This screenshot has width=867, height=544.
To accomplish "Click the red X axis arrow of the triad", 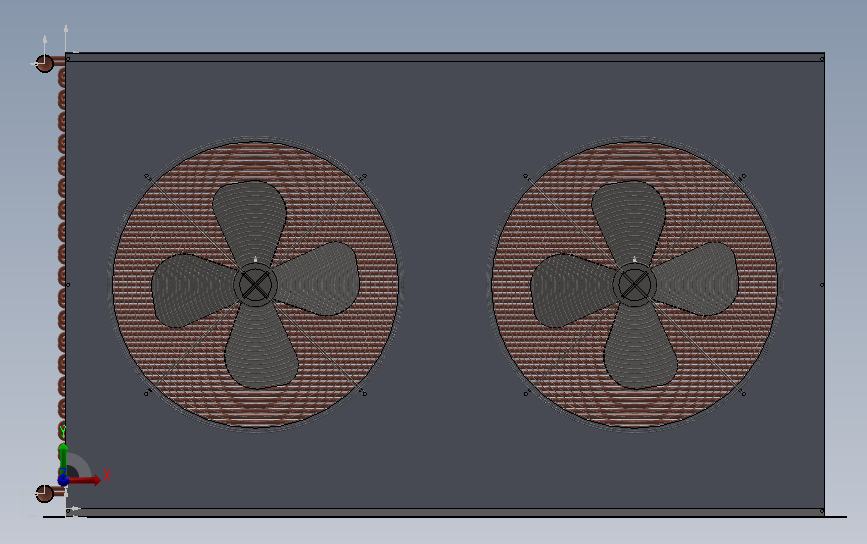I will [x=86, y=480].
